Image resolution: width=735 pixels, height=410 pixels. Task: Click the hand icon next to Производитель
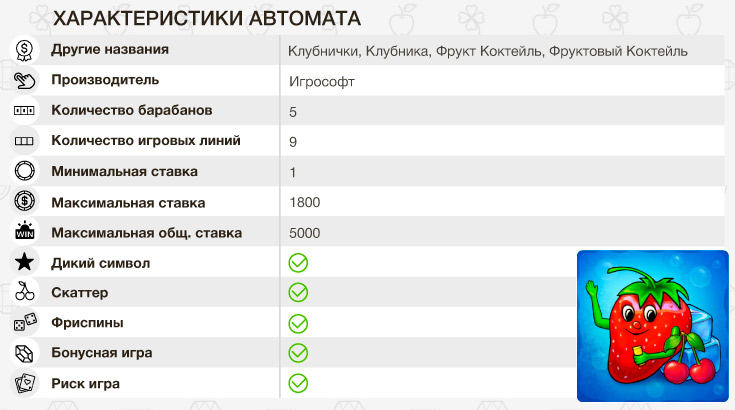[25, 80]
